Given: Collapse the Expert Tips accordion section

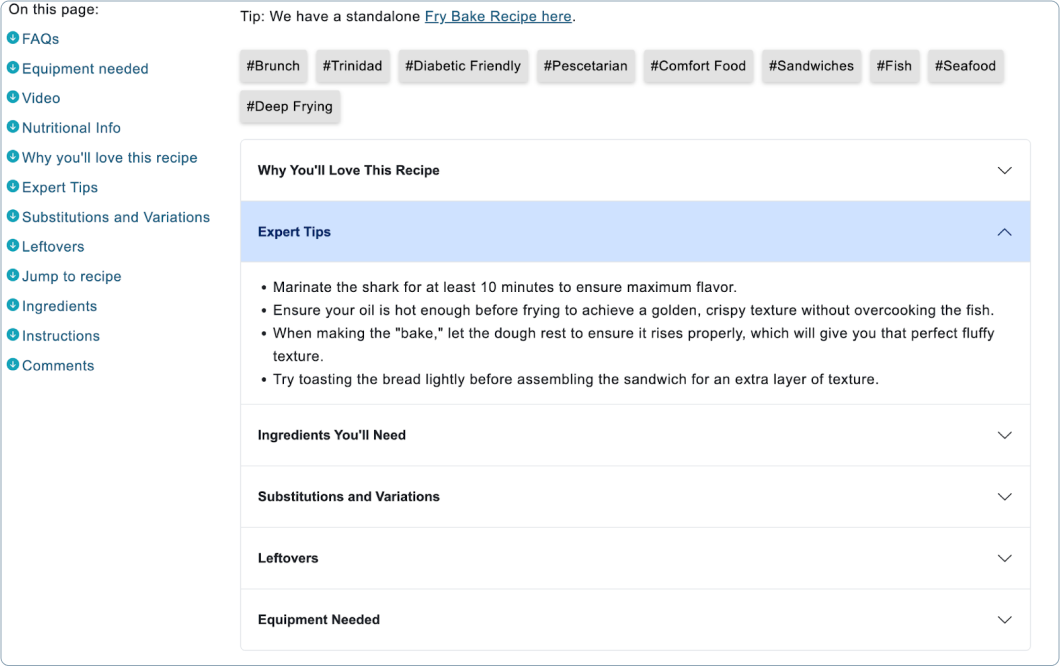Looking at the screenshot, I should point(1004,231).
